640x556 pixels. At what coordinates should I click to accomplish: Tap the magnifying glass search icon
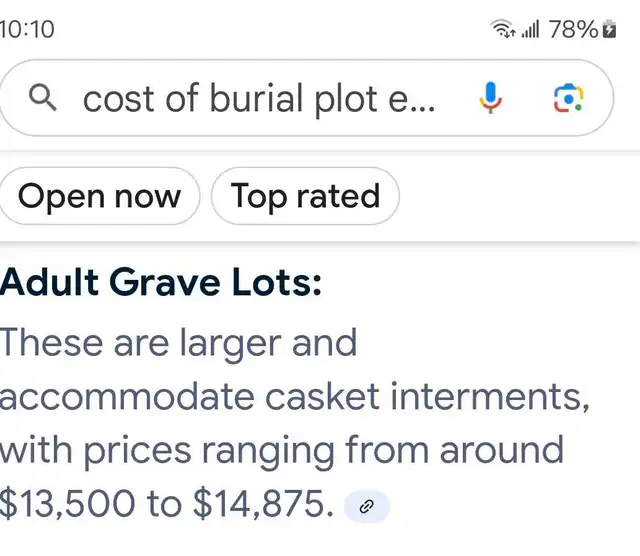[x=42, y=98]
